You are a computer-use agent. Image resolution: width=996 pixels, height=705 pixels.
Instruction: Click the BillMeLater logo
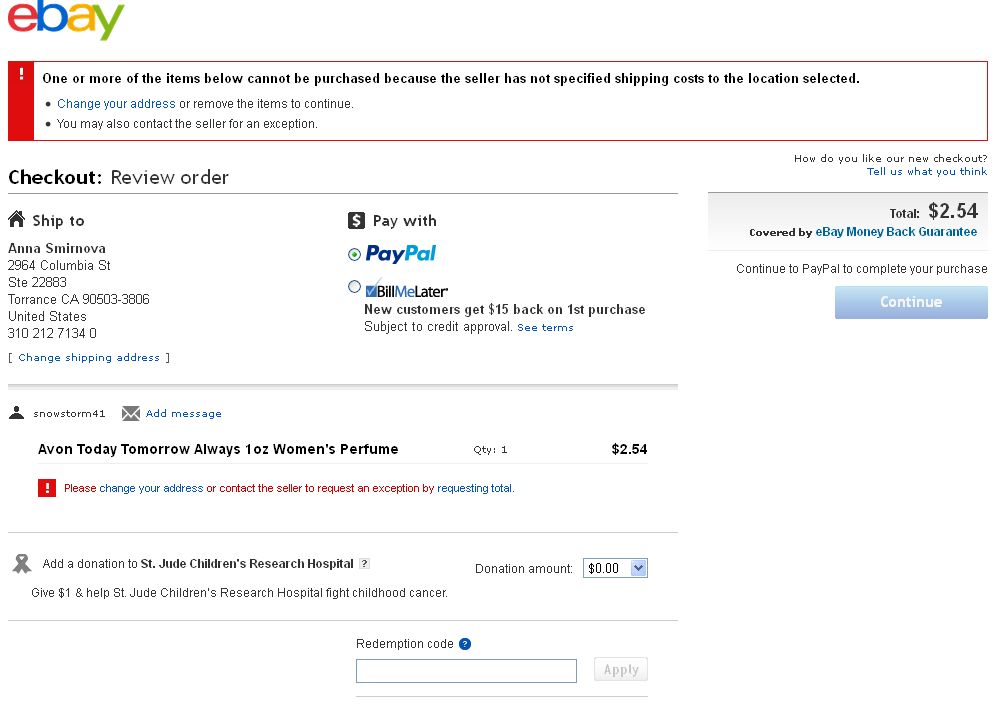(x=407, y=290)
